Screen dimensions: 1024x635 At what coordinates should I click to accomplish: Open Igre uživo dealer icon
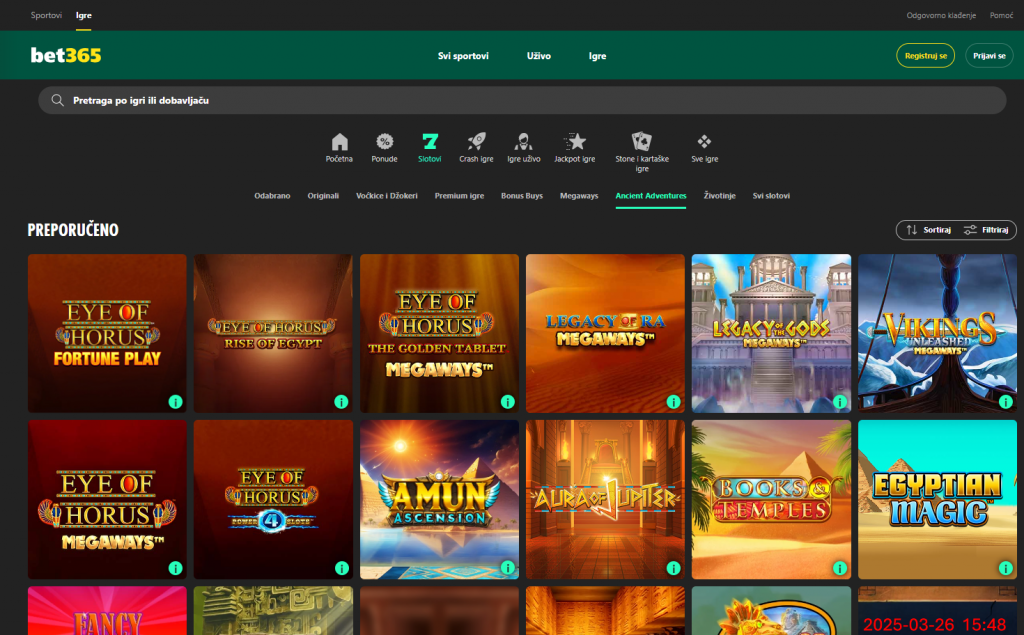524,141
